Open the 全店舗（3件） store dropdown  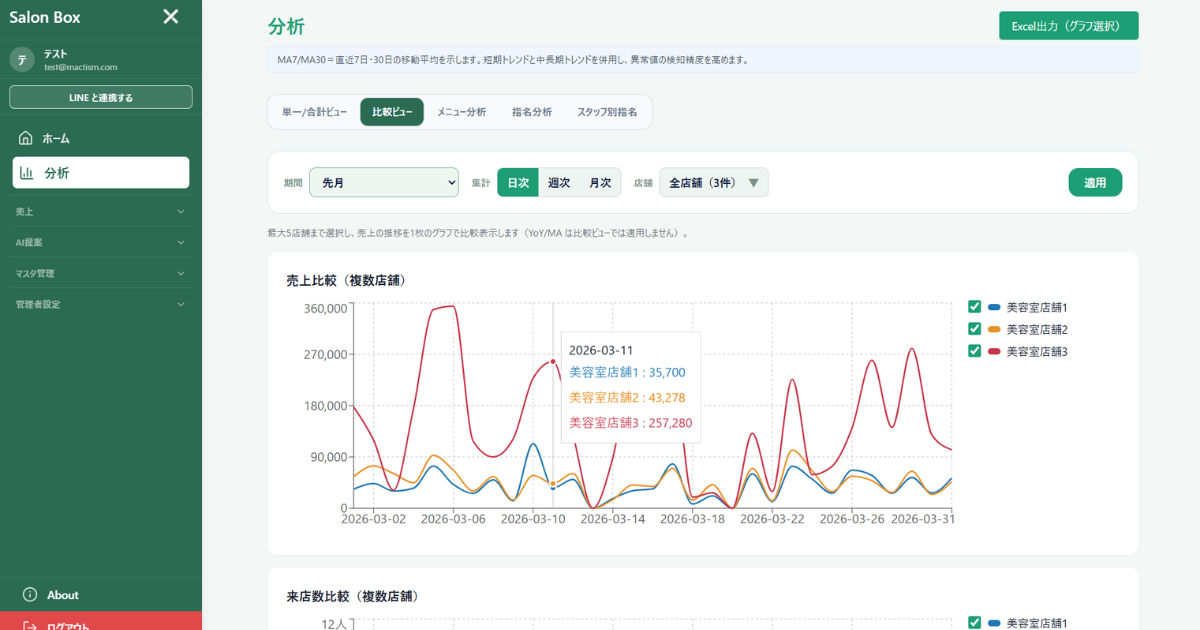tap(714, 183)
